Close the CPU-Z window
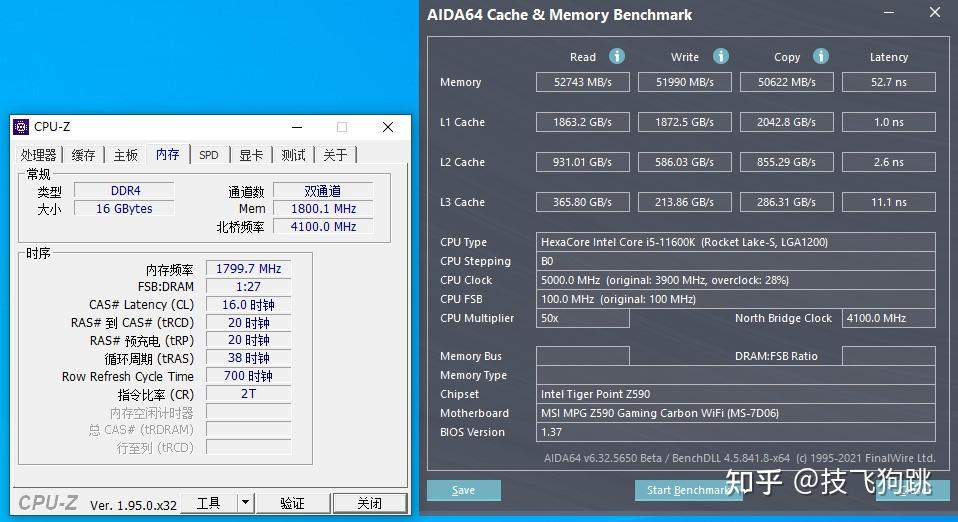Screen dimensions: 958x522 pyautogui.click(x=388, y=127)
